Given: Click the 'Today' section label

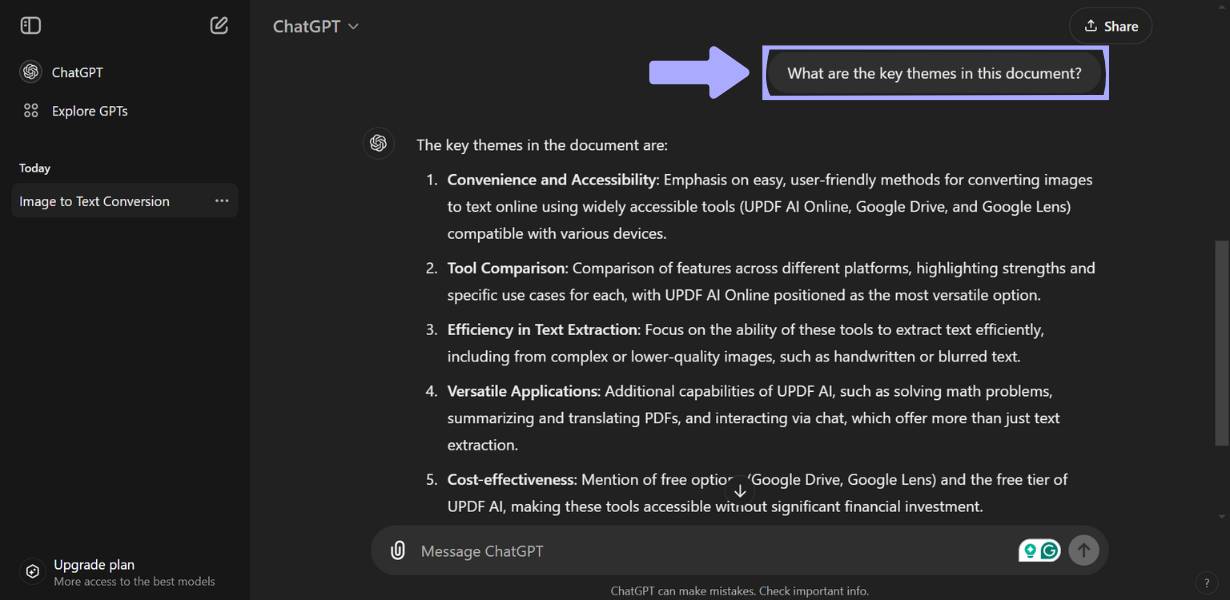Looking at the screenshot, I should click(35, 168).
